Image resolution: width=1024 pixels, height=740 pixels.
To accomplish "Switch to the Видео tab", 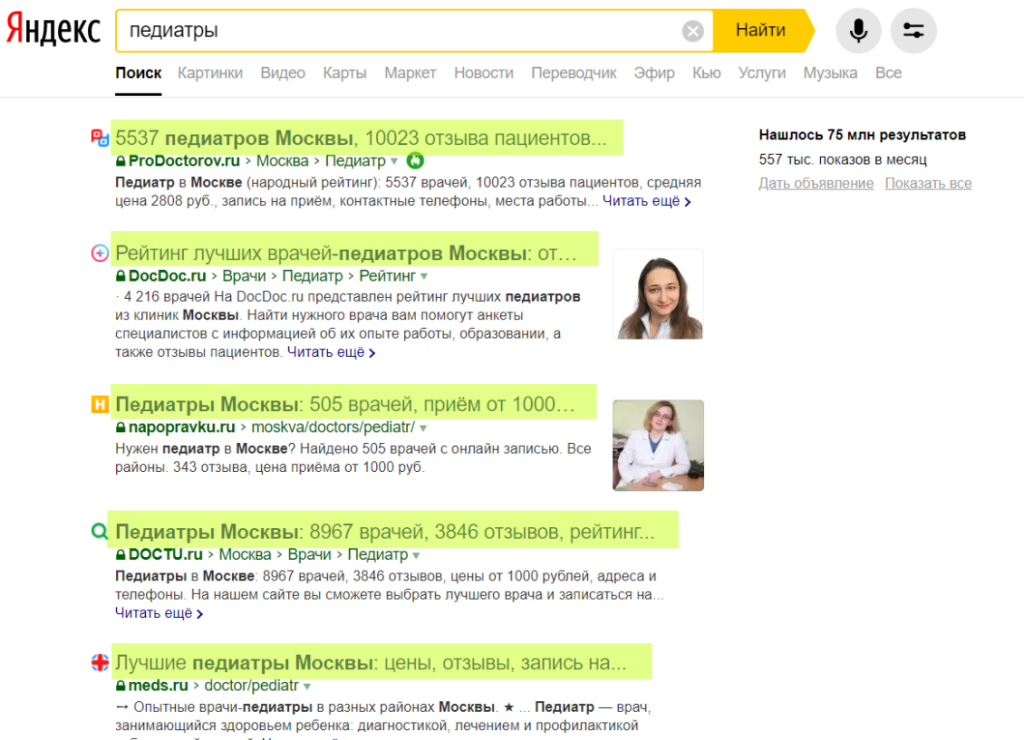I will tap(283, 73).
